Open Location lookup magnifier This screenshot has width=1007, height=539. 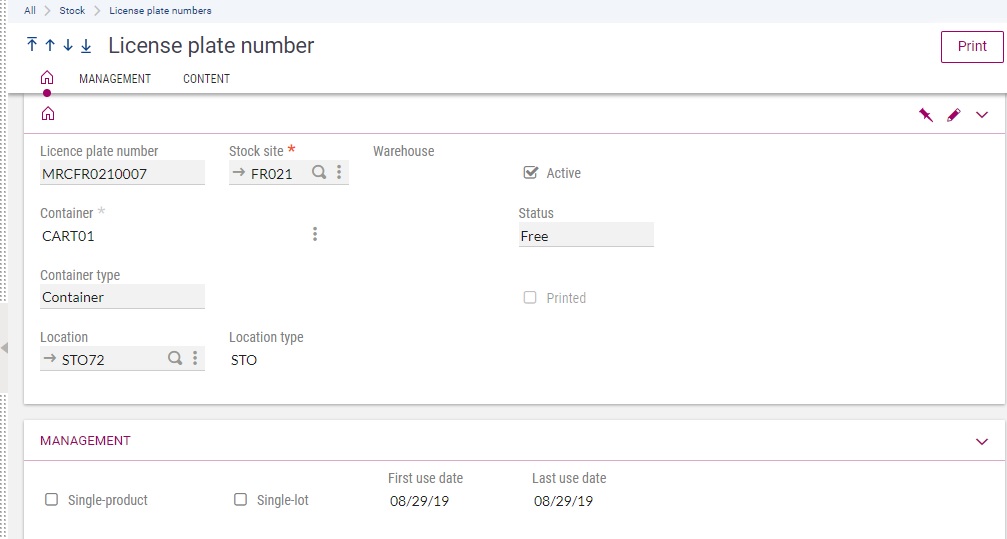tap(175, 358)
